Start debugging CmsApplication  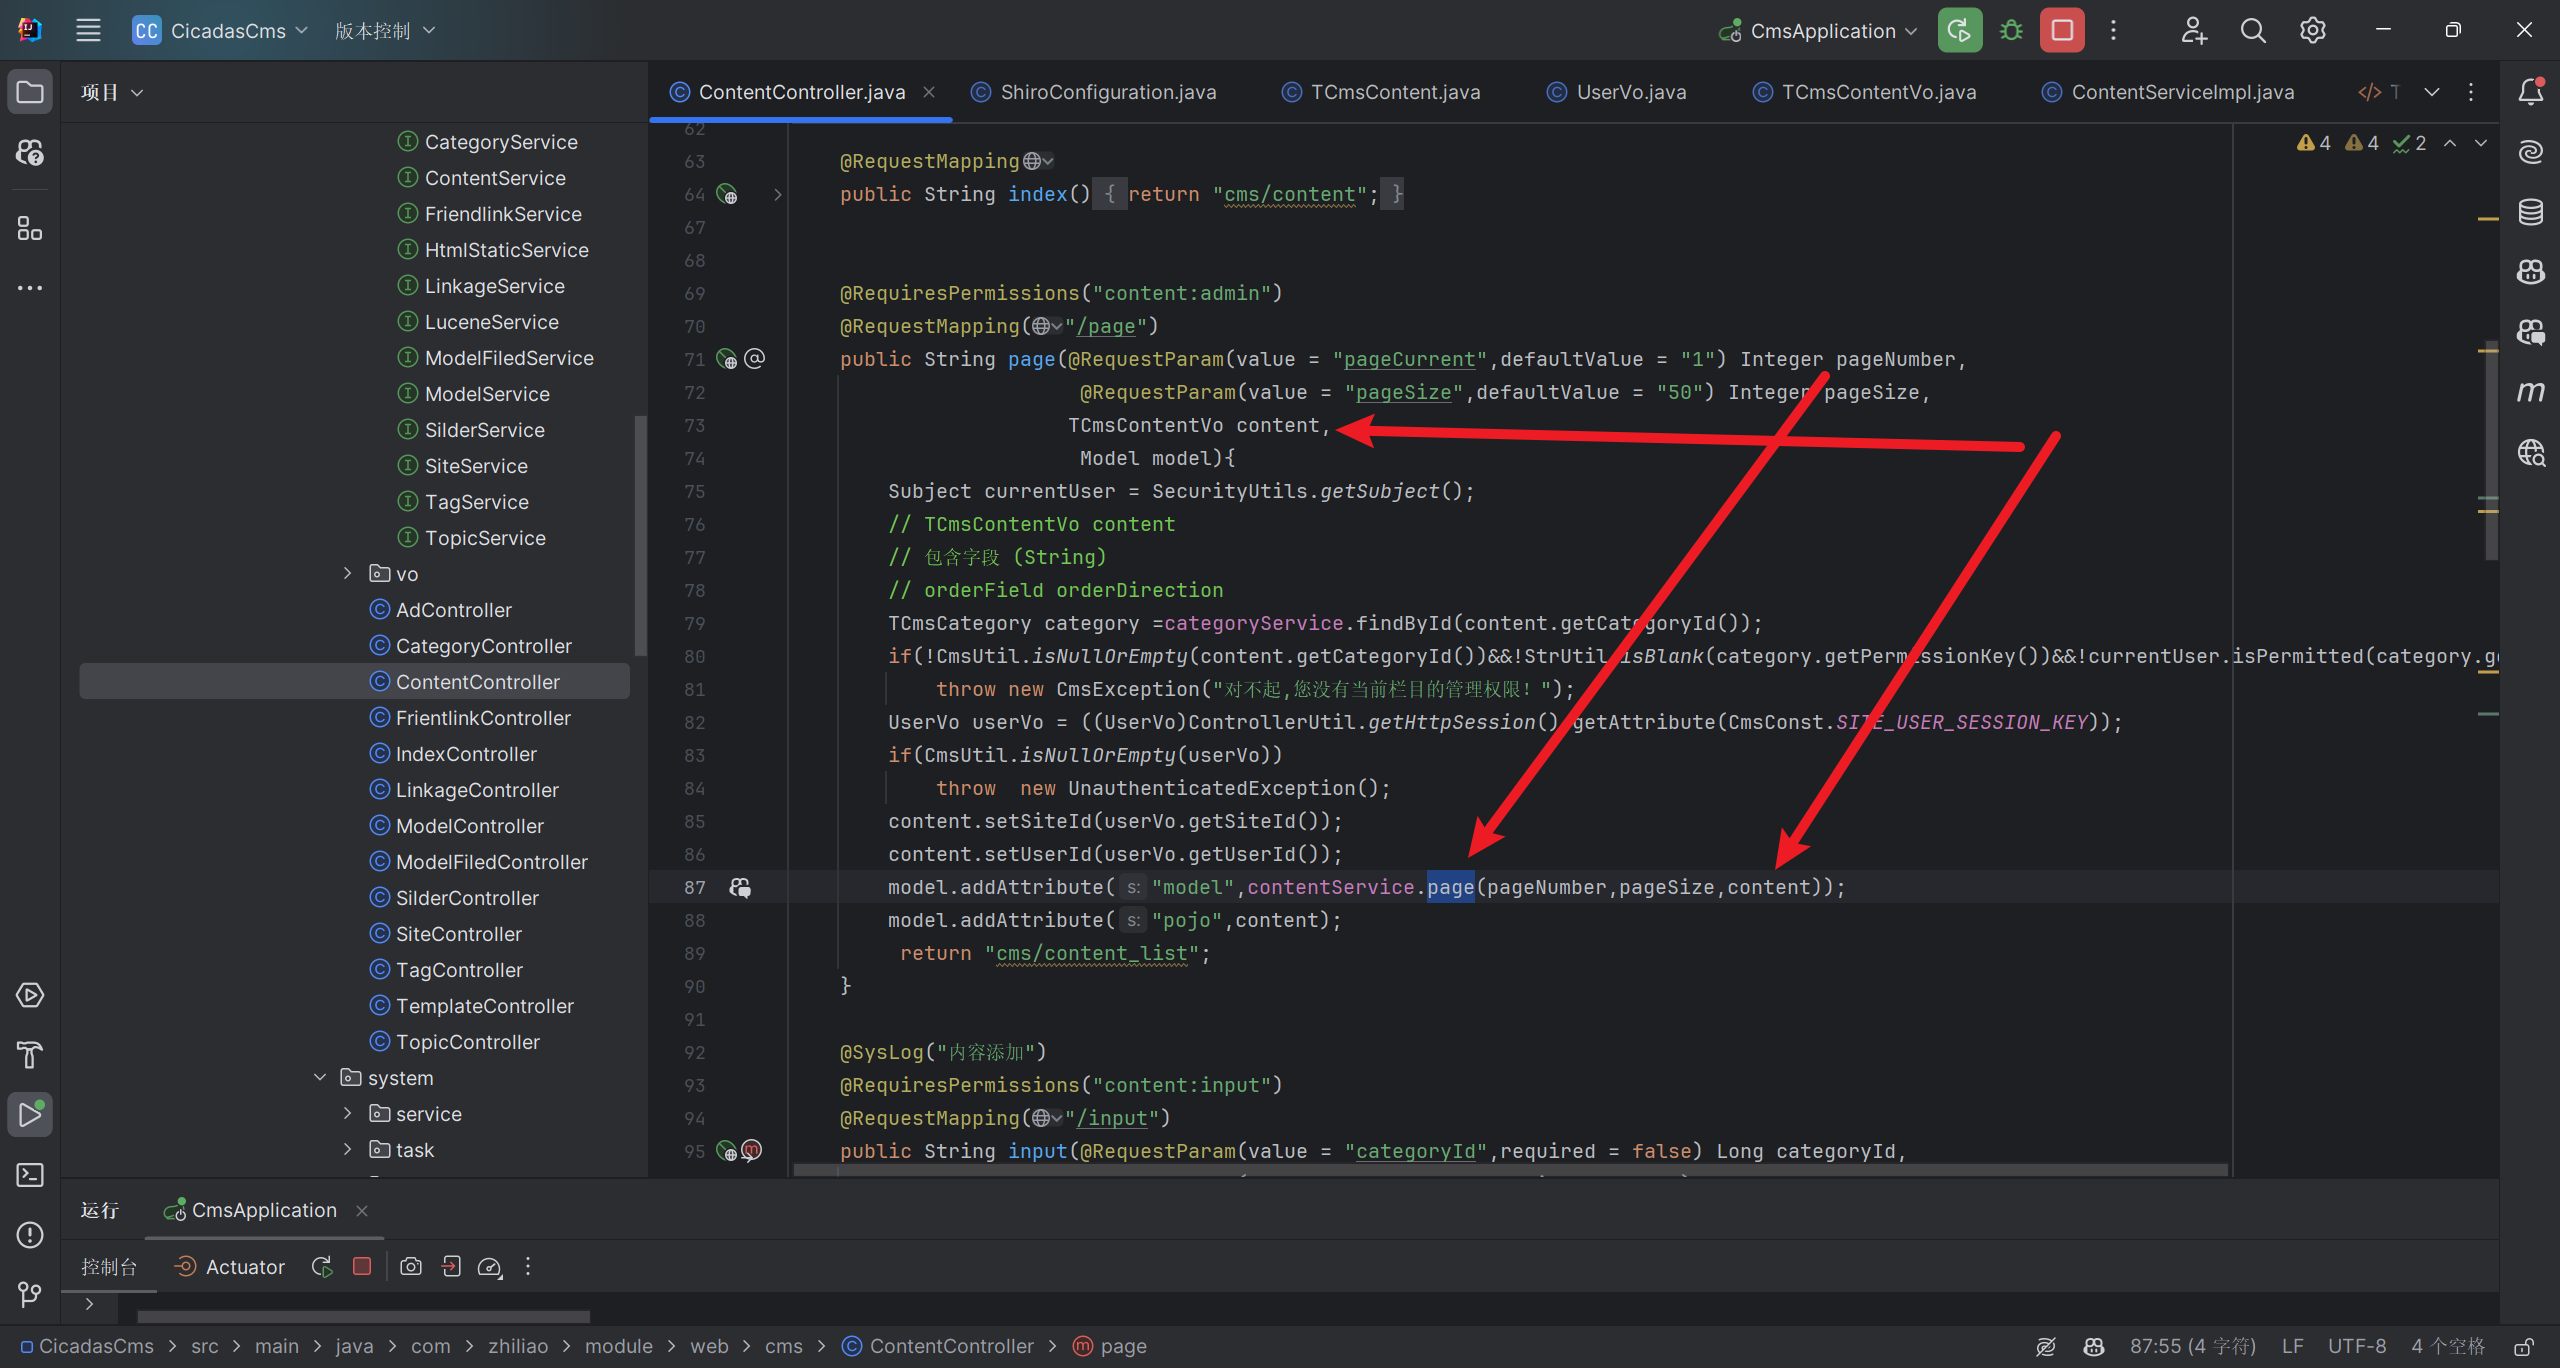(x=2011, y=30)
